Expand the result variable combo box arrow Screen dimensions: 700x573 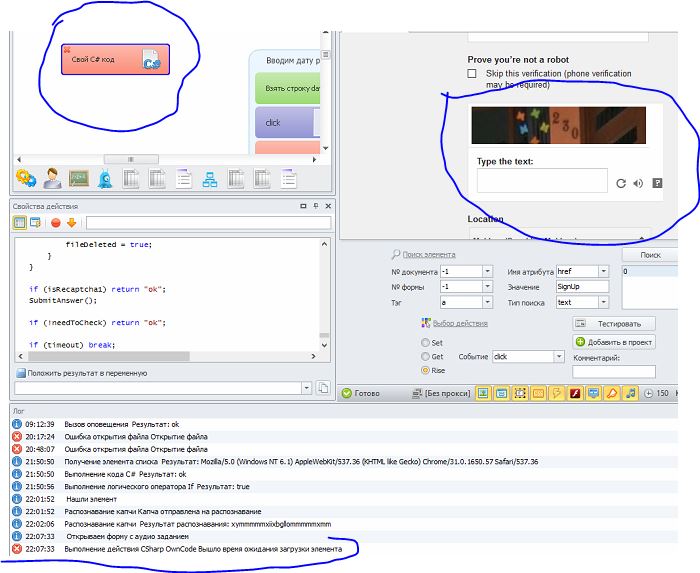306,388
